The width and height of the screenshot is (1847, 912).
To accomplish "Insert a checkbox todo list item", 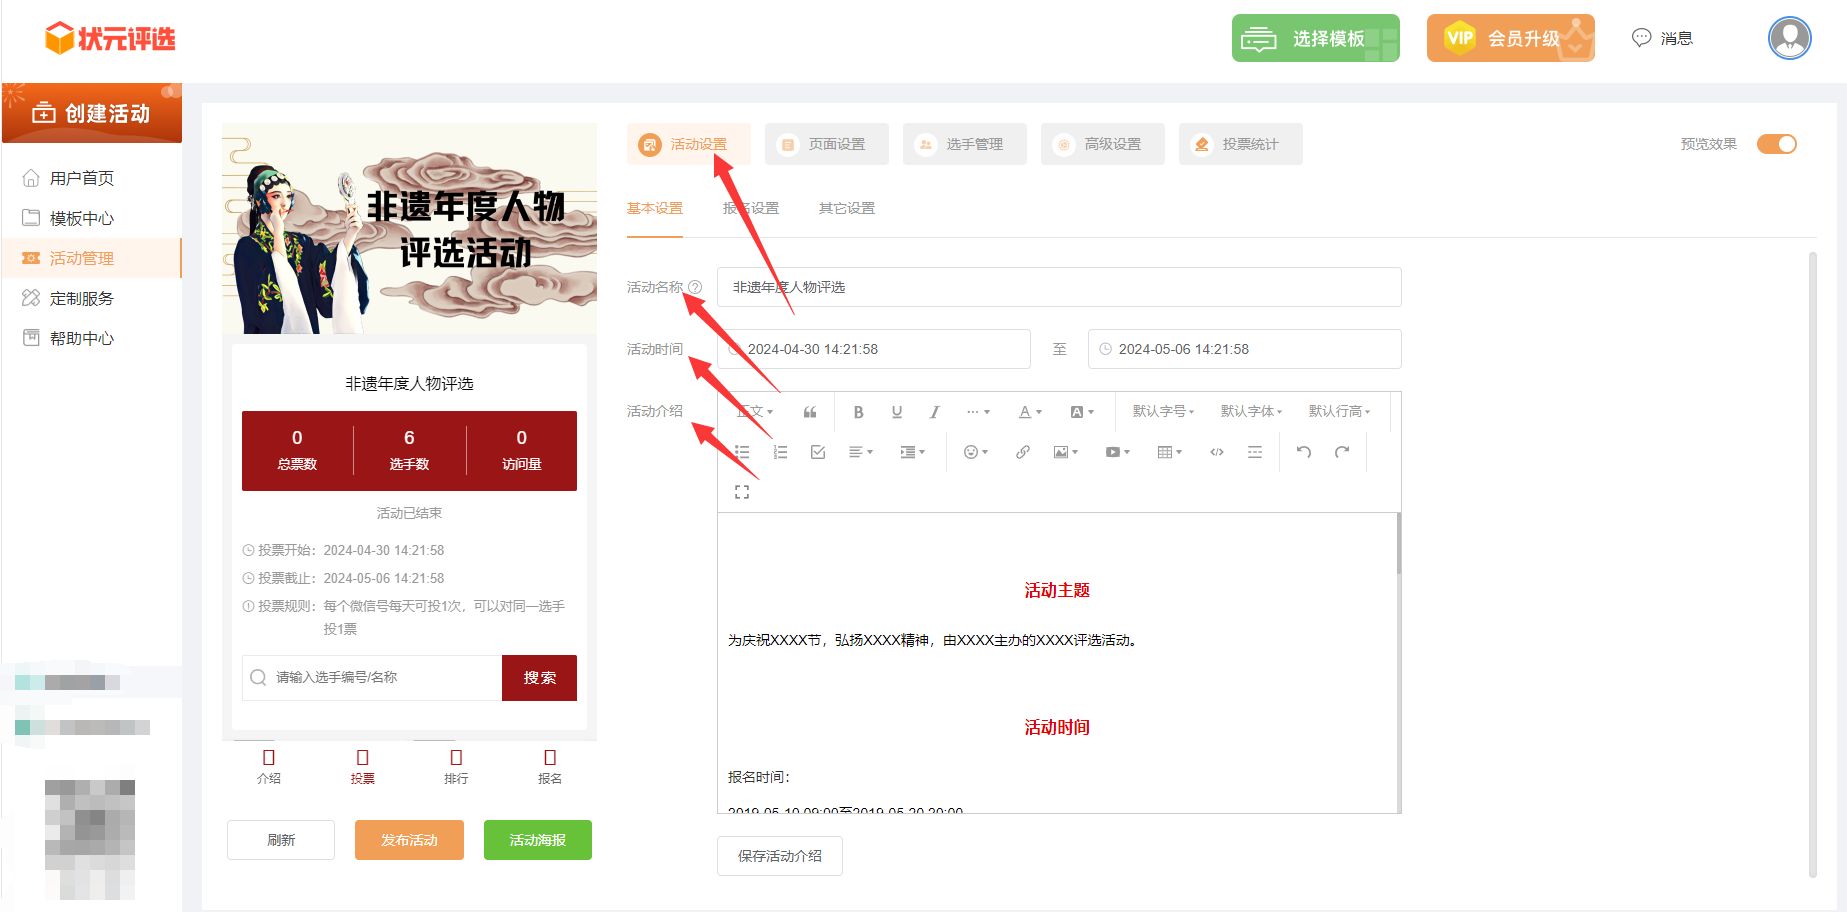I will point(818,452).
